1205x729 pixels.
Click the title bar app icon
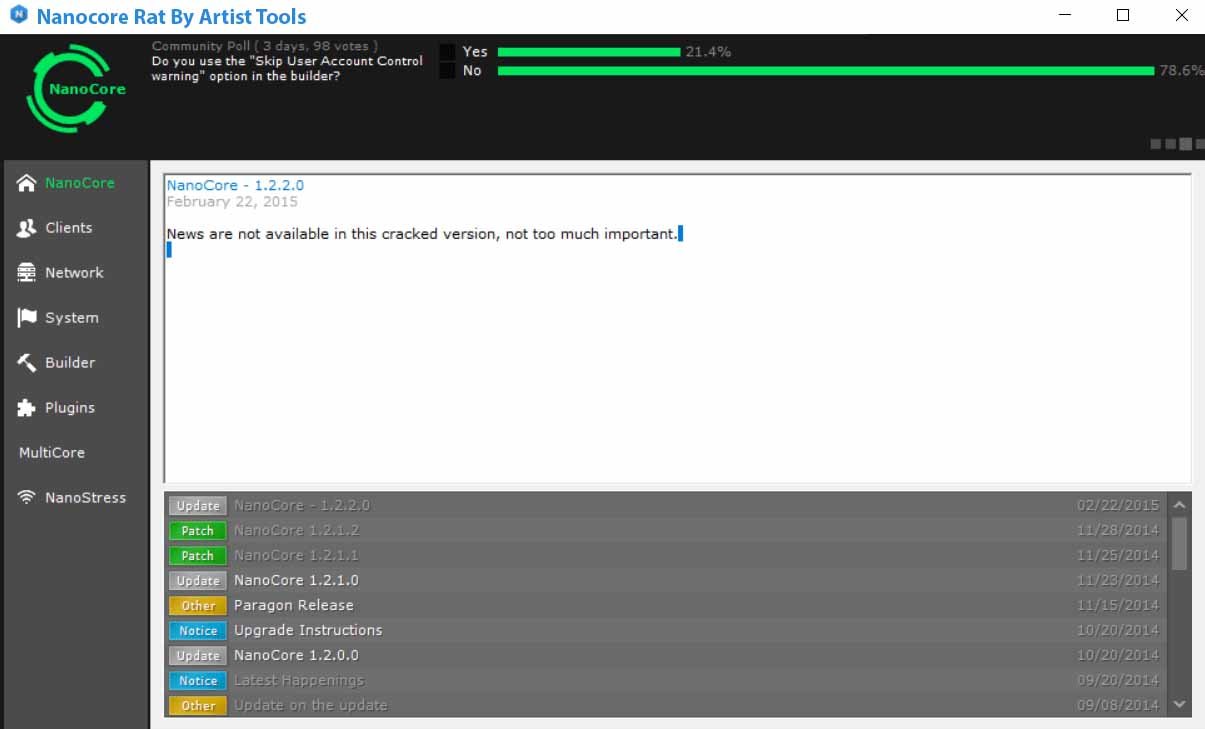pyautogui.click(x=18, y=16)
